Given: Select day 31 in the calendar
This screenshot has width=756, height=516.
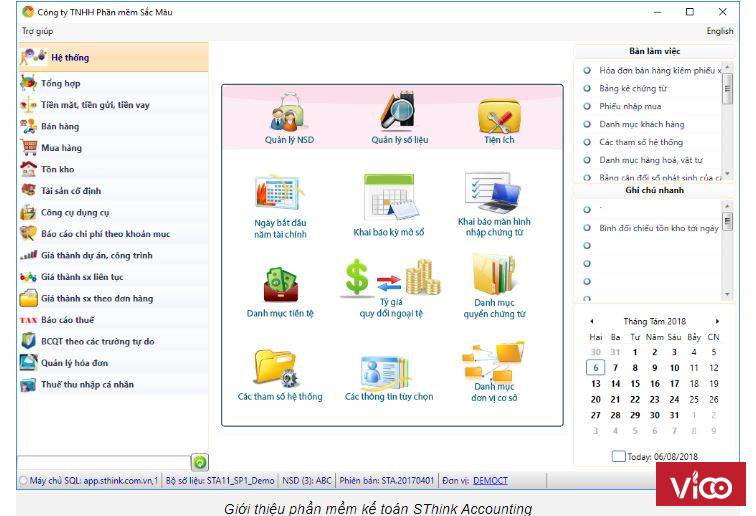Looking at the screenshot, I should pos(674,415).
